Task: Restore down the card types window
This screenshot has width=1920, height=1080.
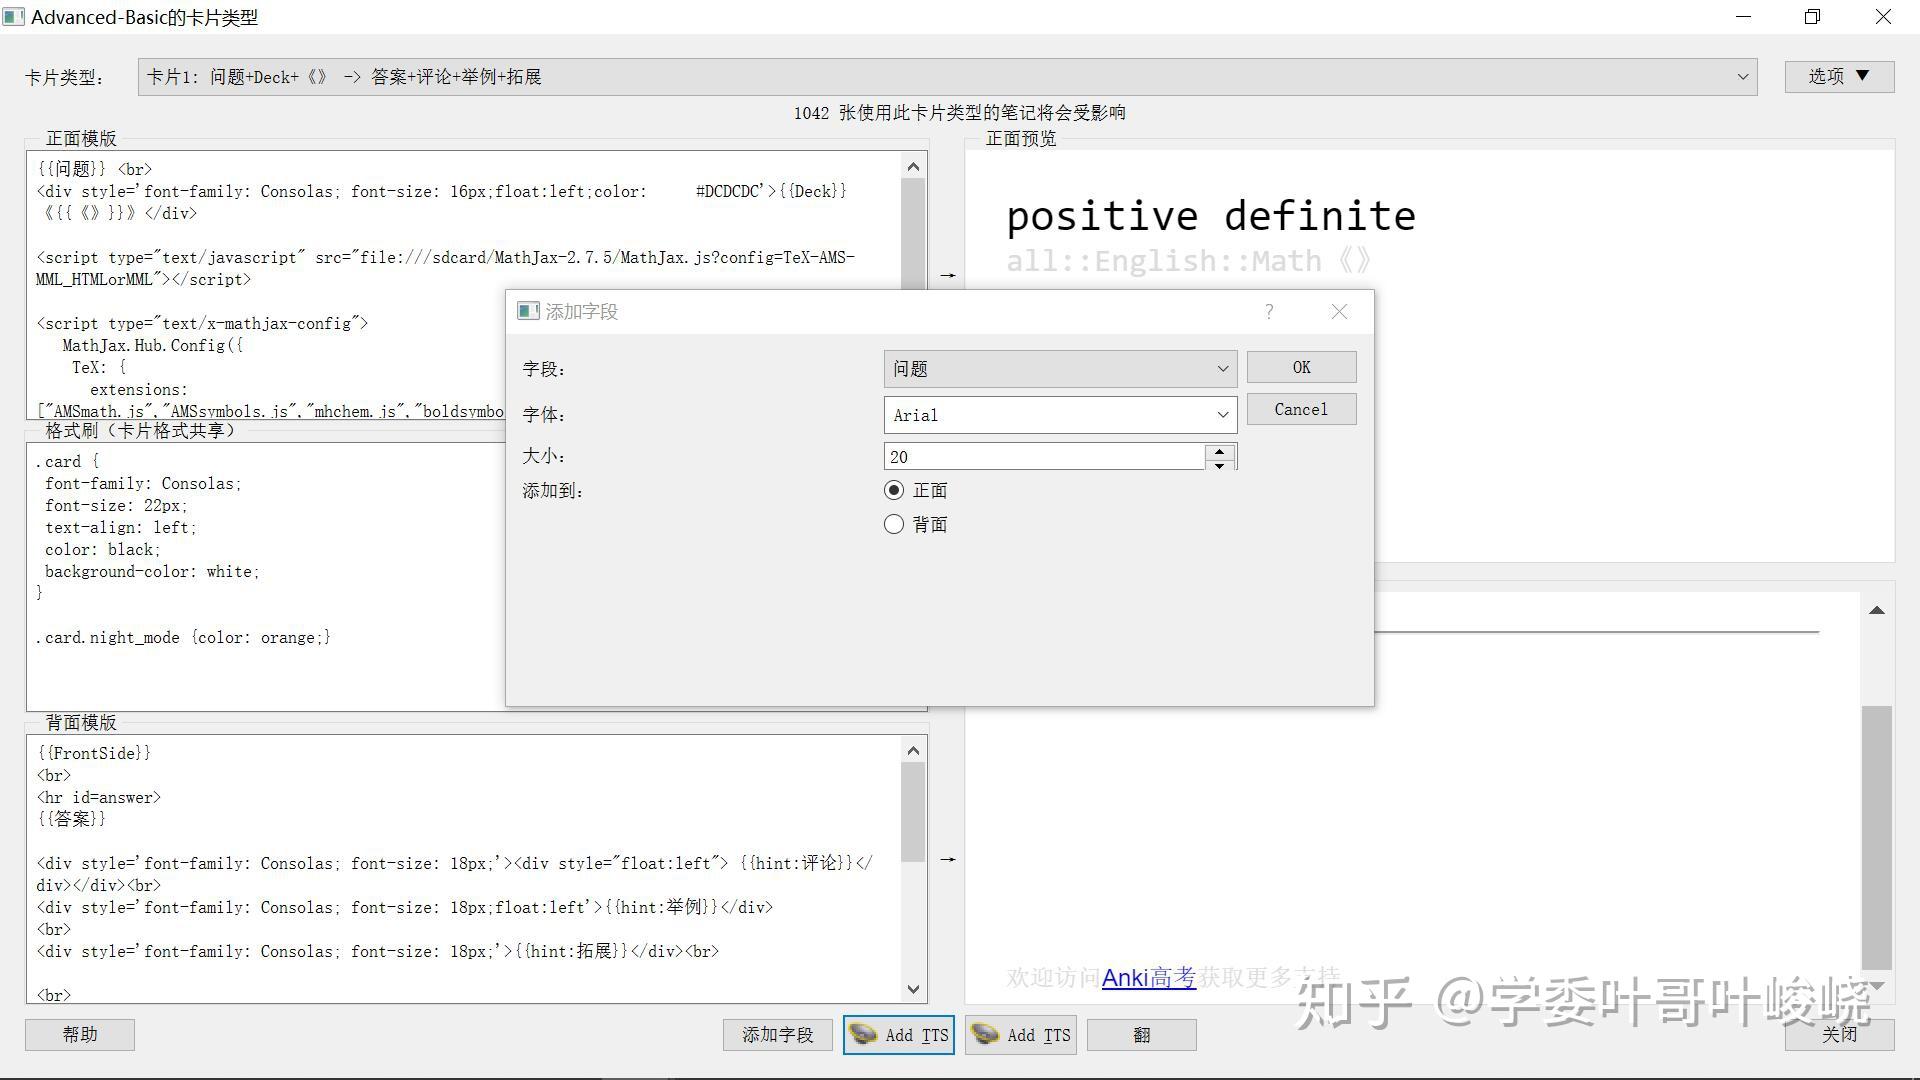Action: tap(1813, 17)
